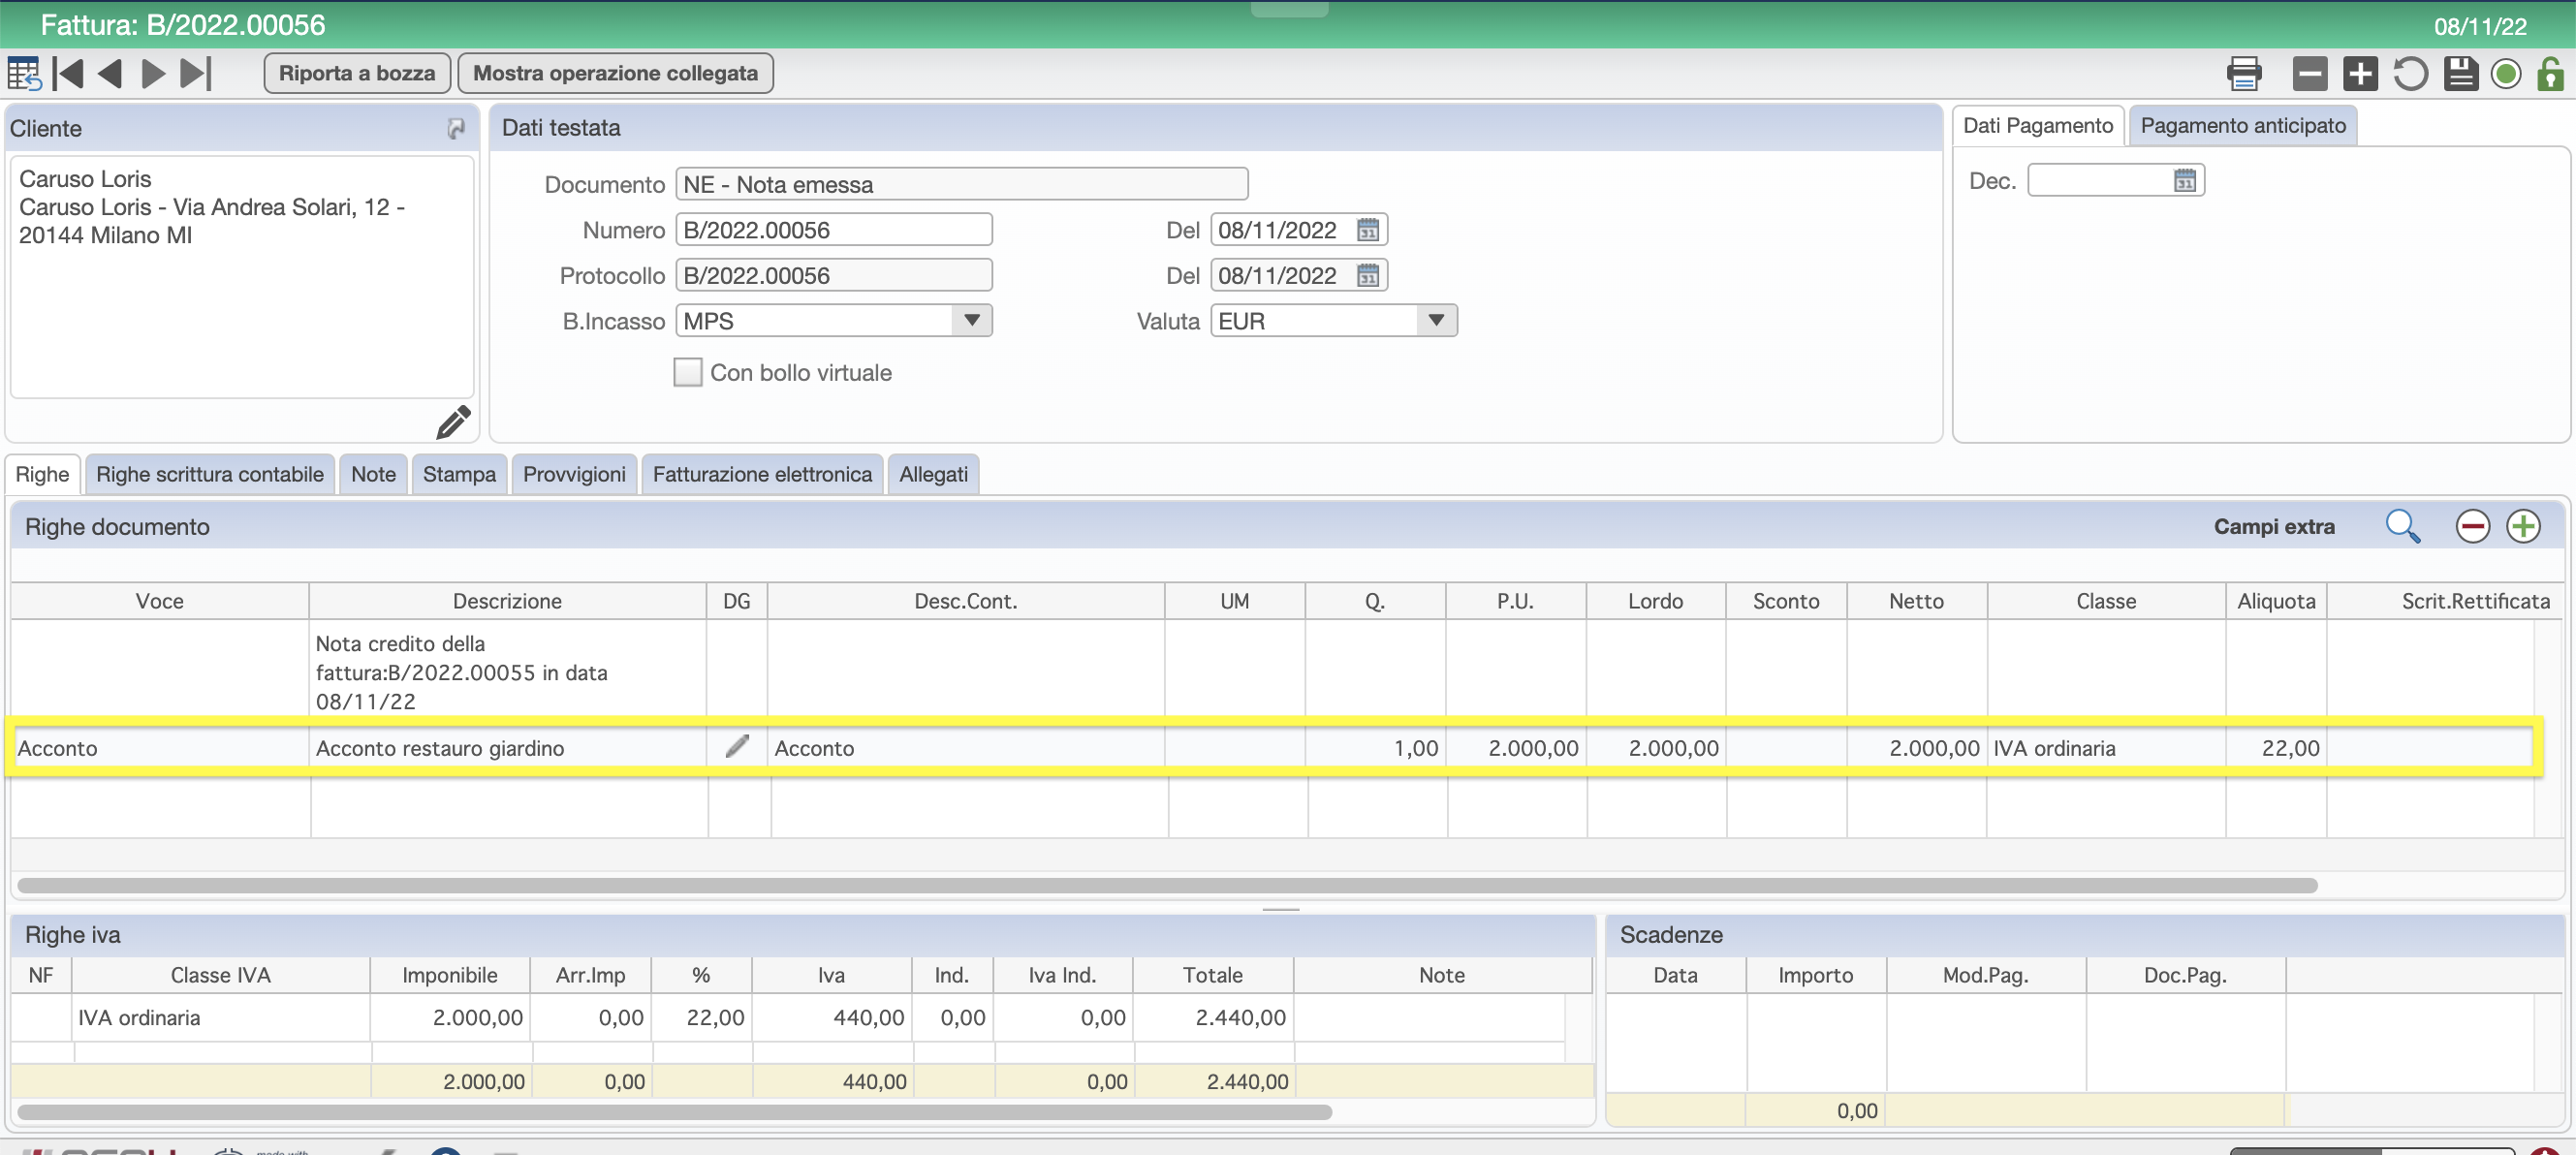Open calendar for Numero Del date

1368,230
